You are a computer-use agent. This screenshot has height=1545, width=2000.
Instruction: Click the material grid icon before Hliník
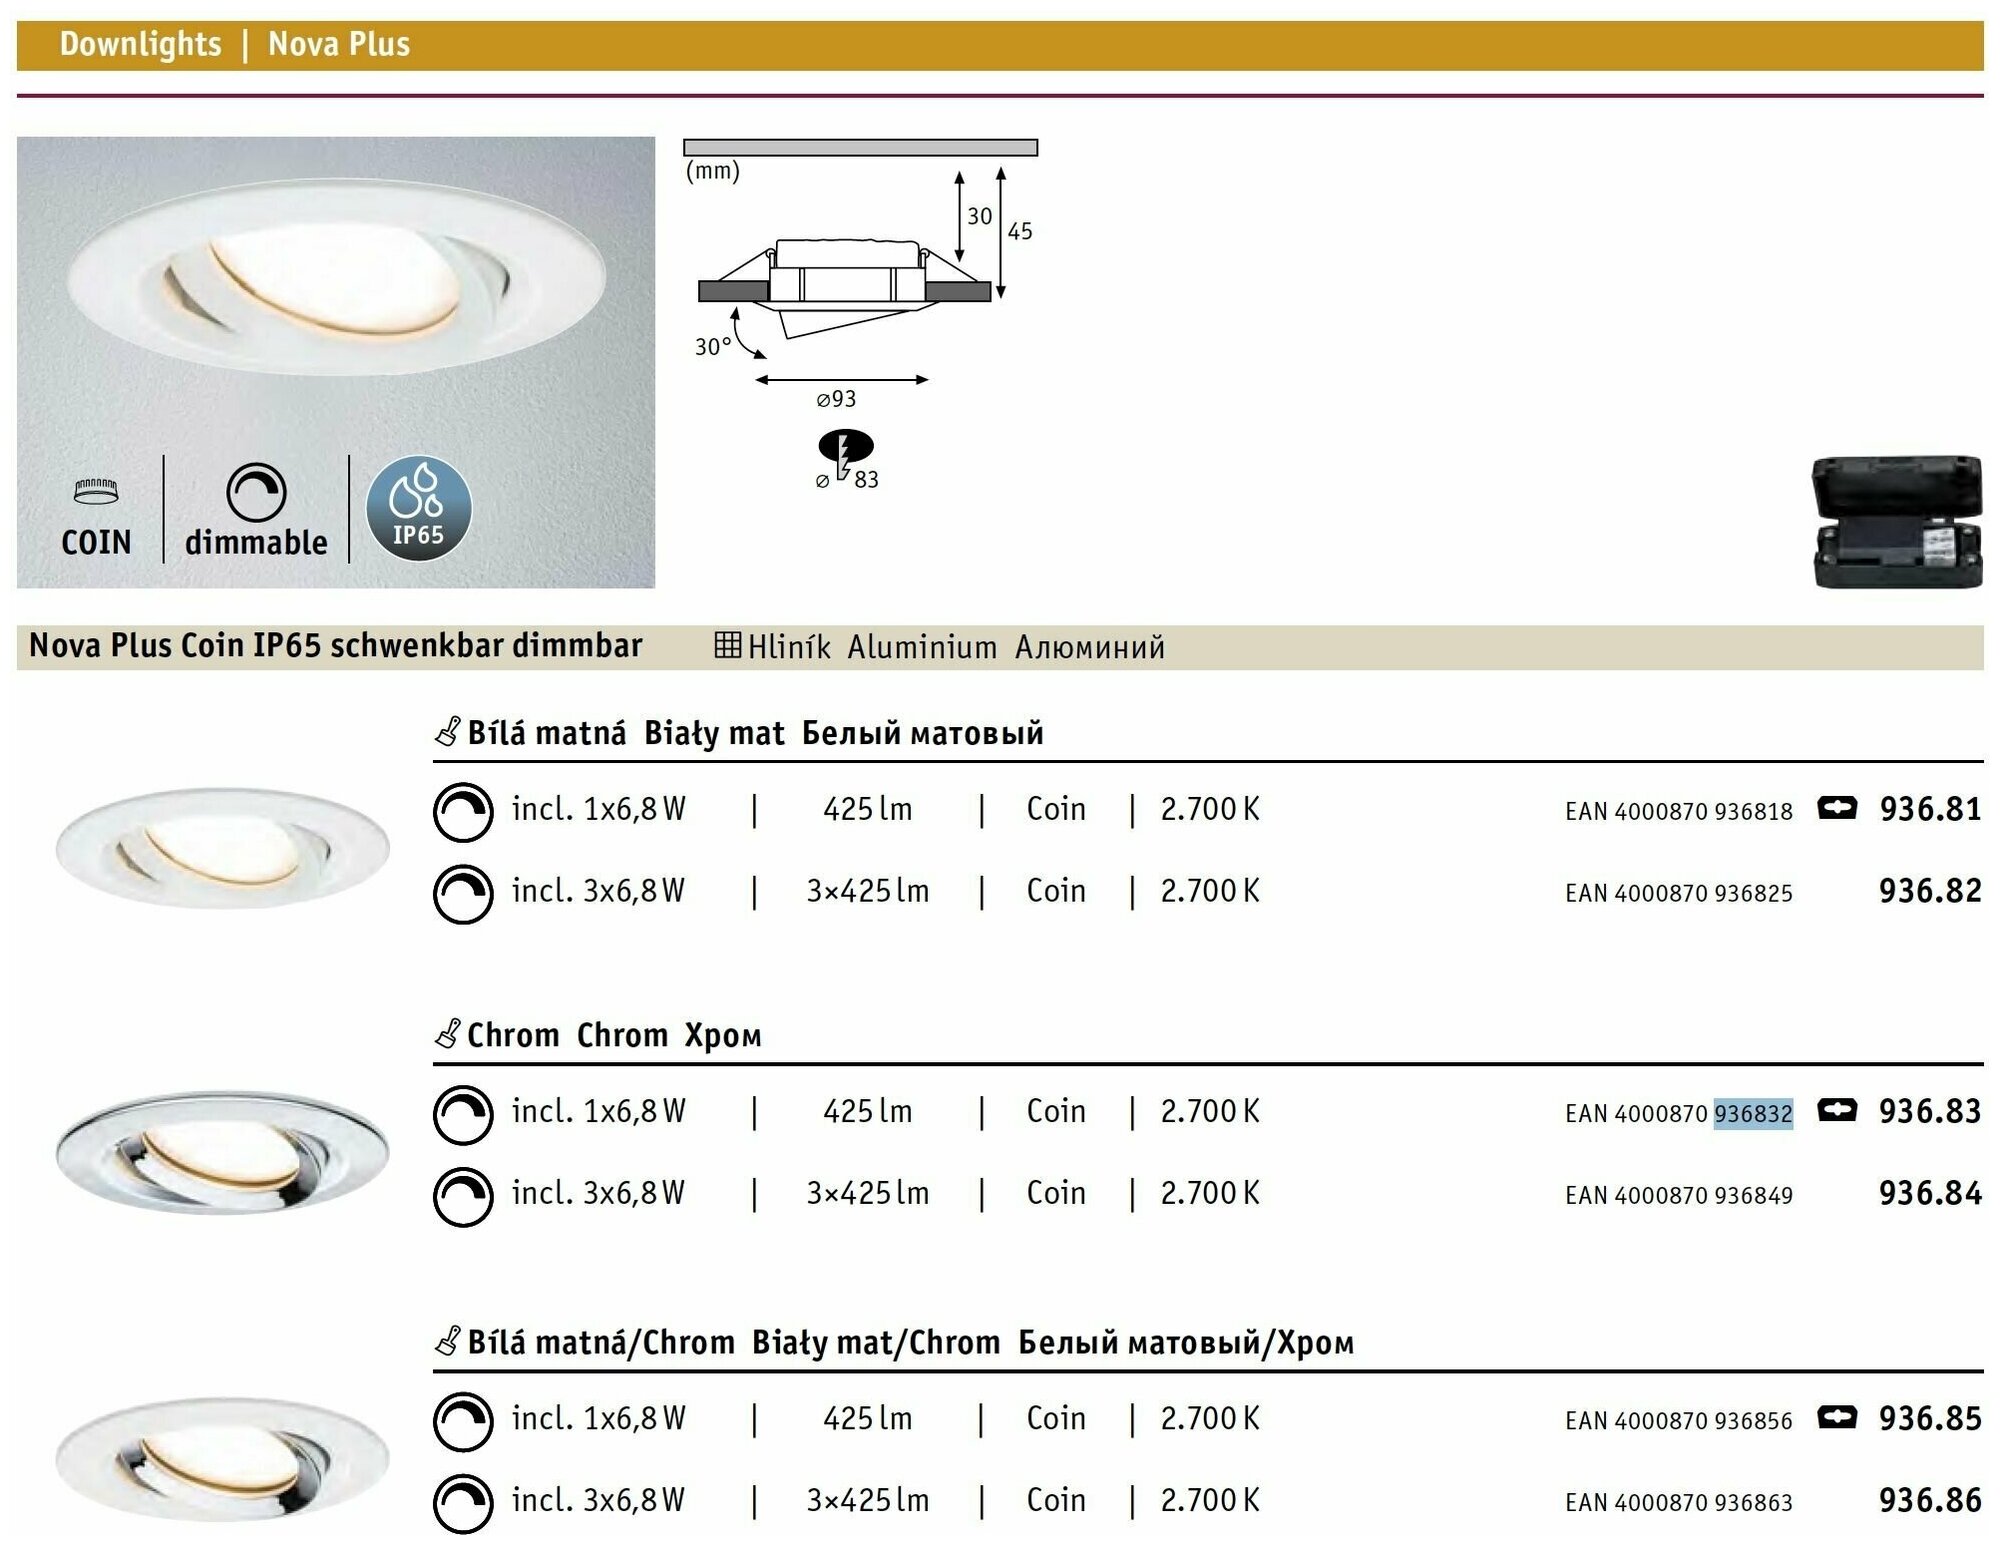point(727,645)
